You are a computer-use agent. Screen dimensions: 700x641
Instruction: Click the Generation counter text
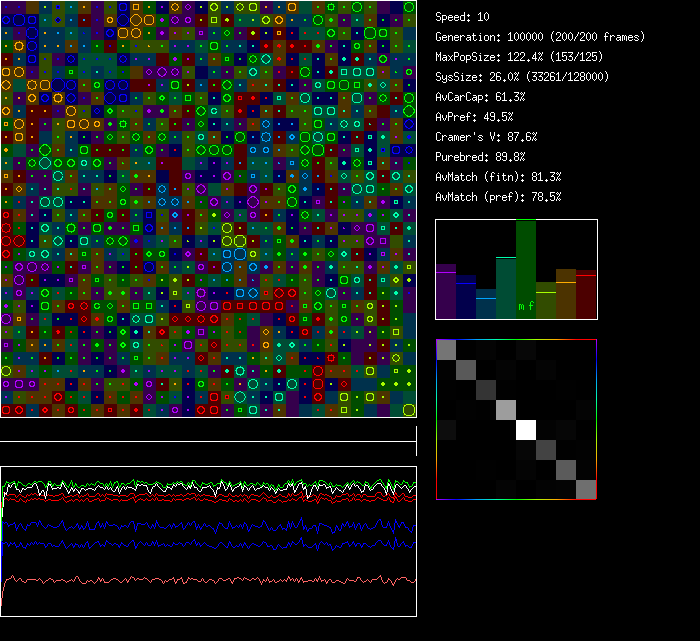tap(540, 37)
